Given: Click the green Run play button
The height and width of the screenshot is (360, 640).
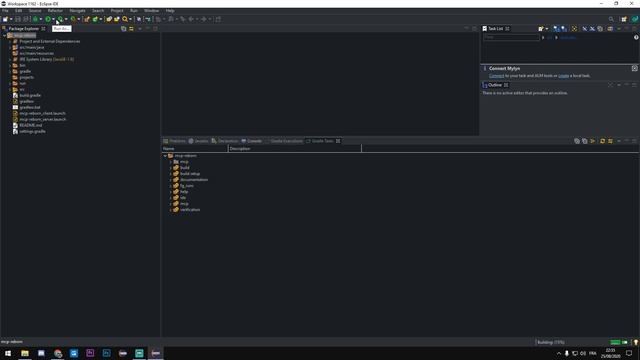Looking at the screenshot, I should [48, 19].
